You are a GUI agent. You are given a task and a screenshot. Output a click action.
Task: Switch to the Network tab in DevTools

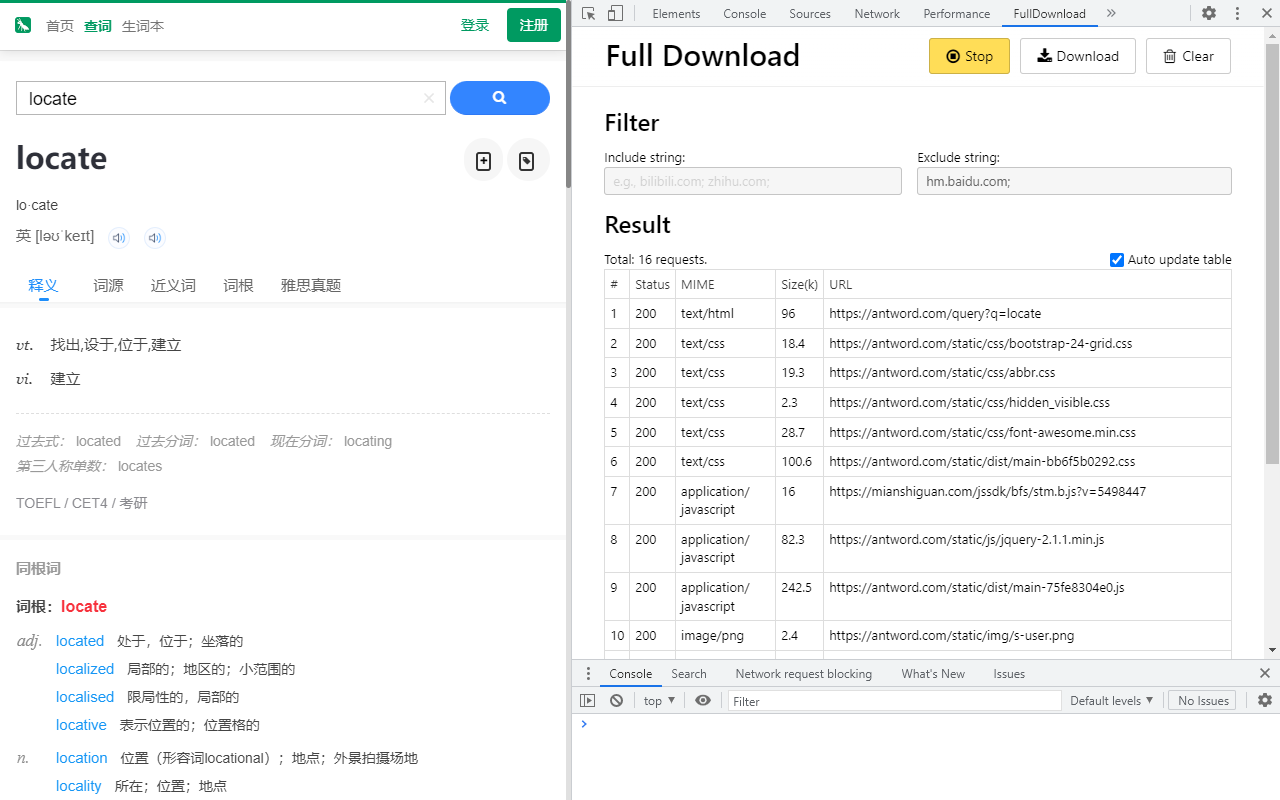(877, 13)
